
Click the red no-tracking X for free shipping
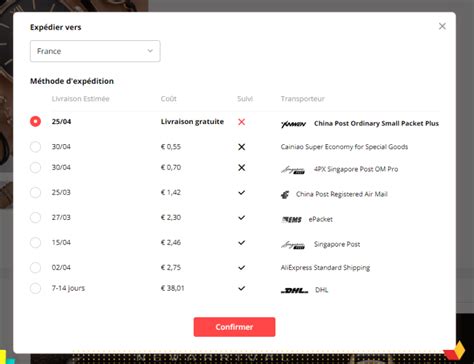(x=242, y=122)
